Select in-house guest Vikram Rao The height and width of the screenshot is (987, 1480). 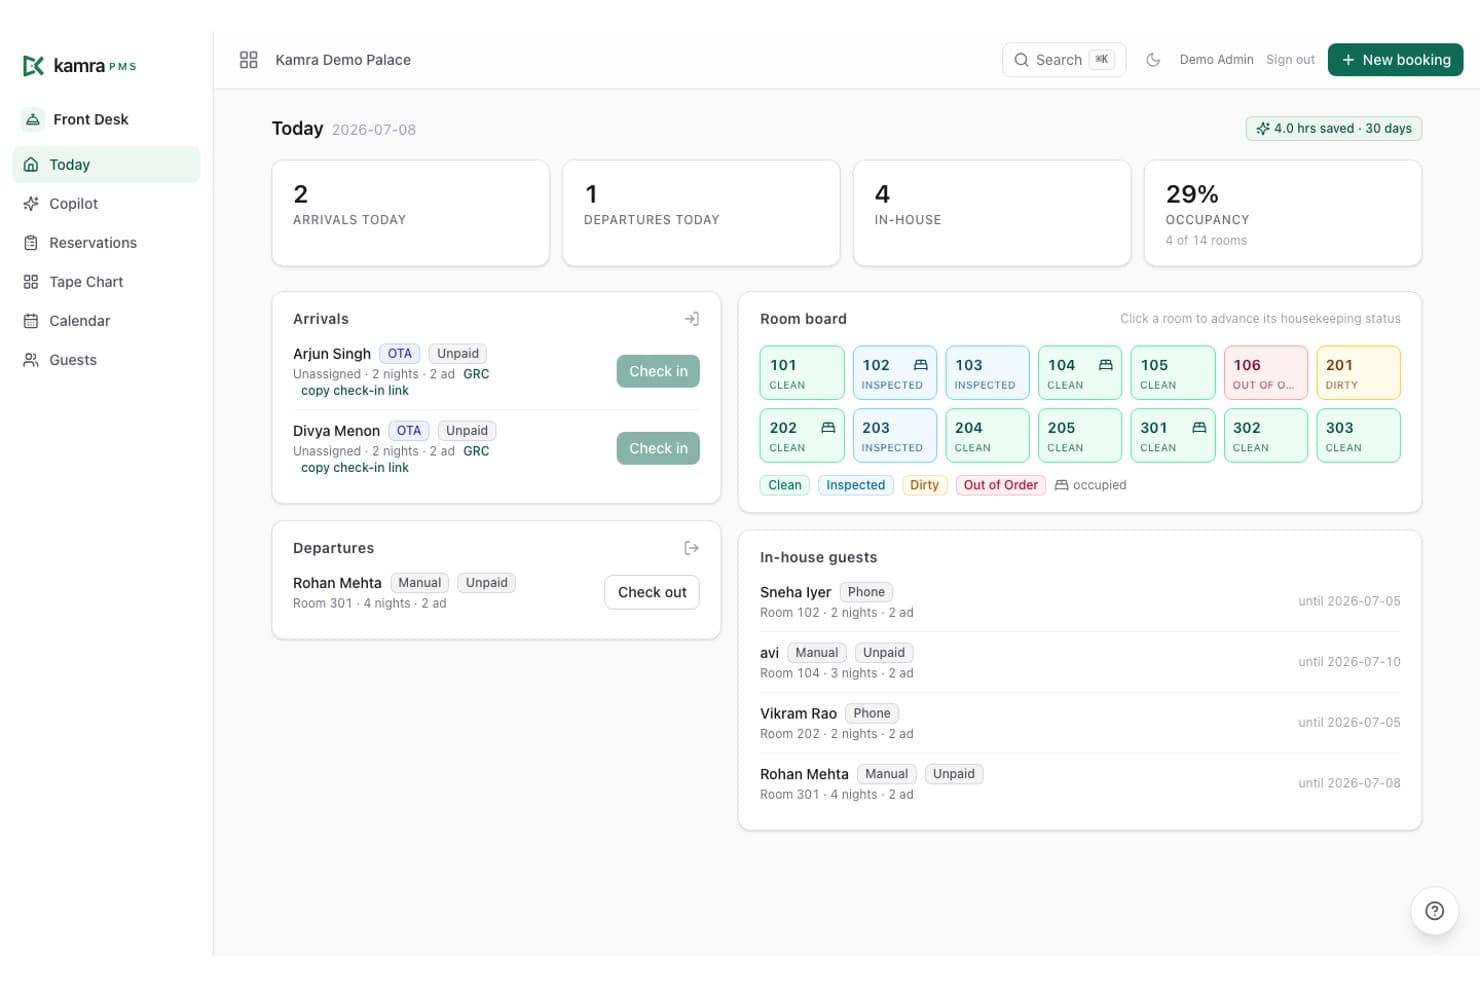[x=1080, y=723]
